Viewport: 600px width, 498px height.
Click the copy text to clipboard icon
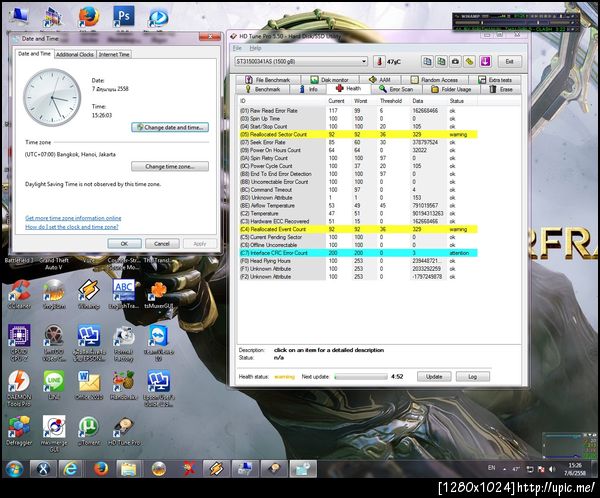pyautogui.click(x=427, y=61)
